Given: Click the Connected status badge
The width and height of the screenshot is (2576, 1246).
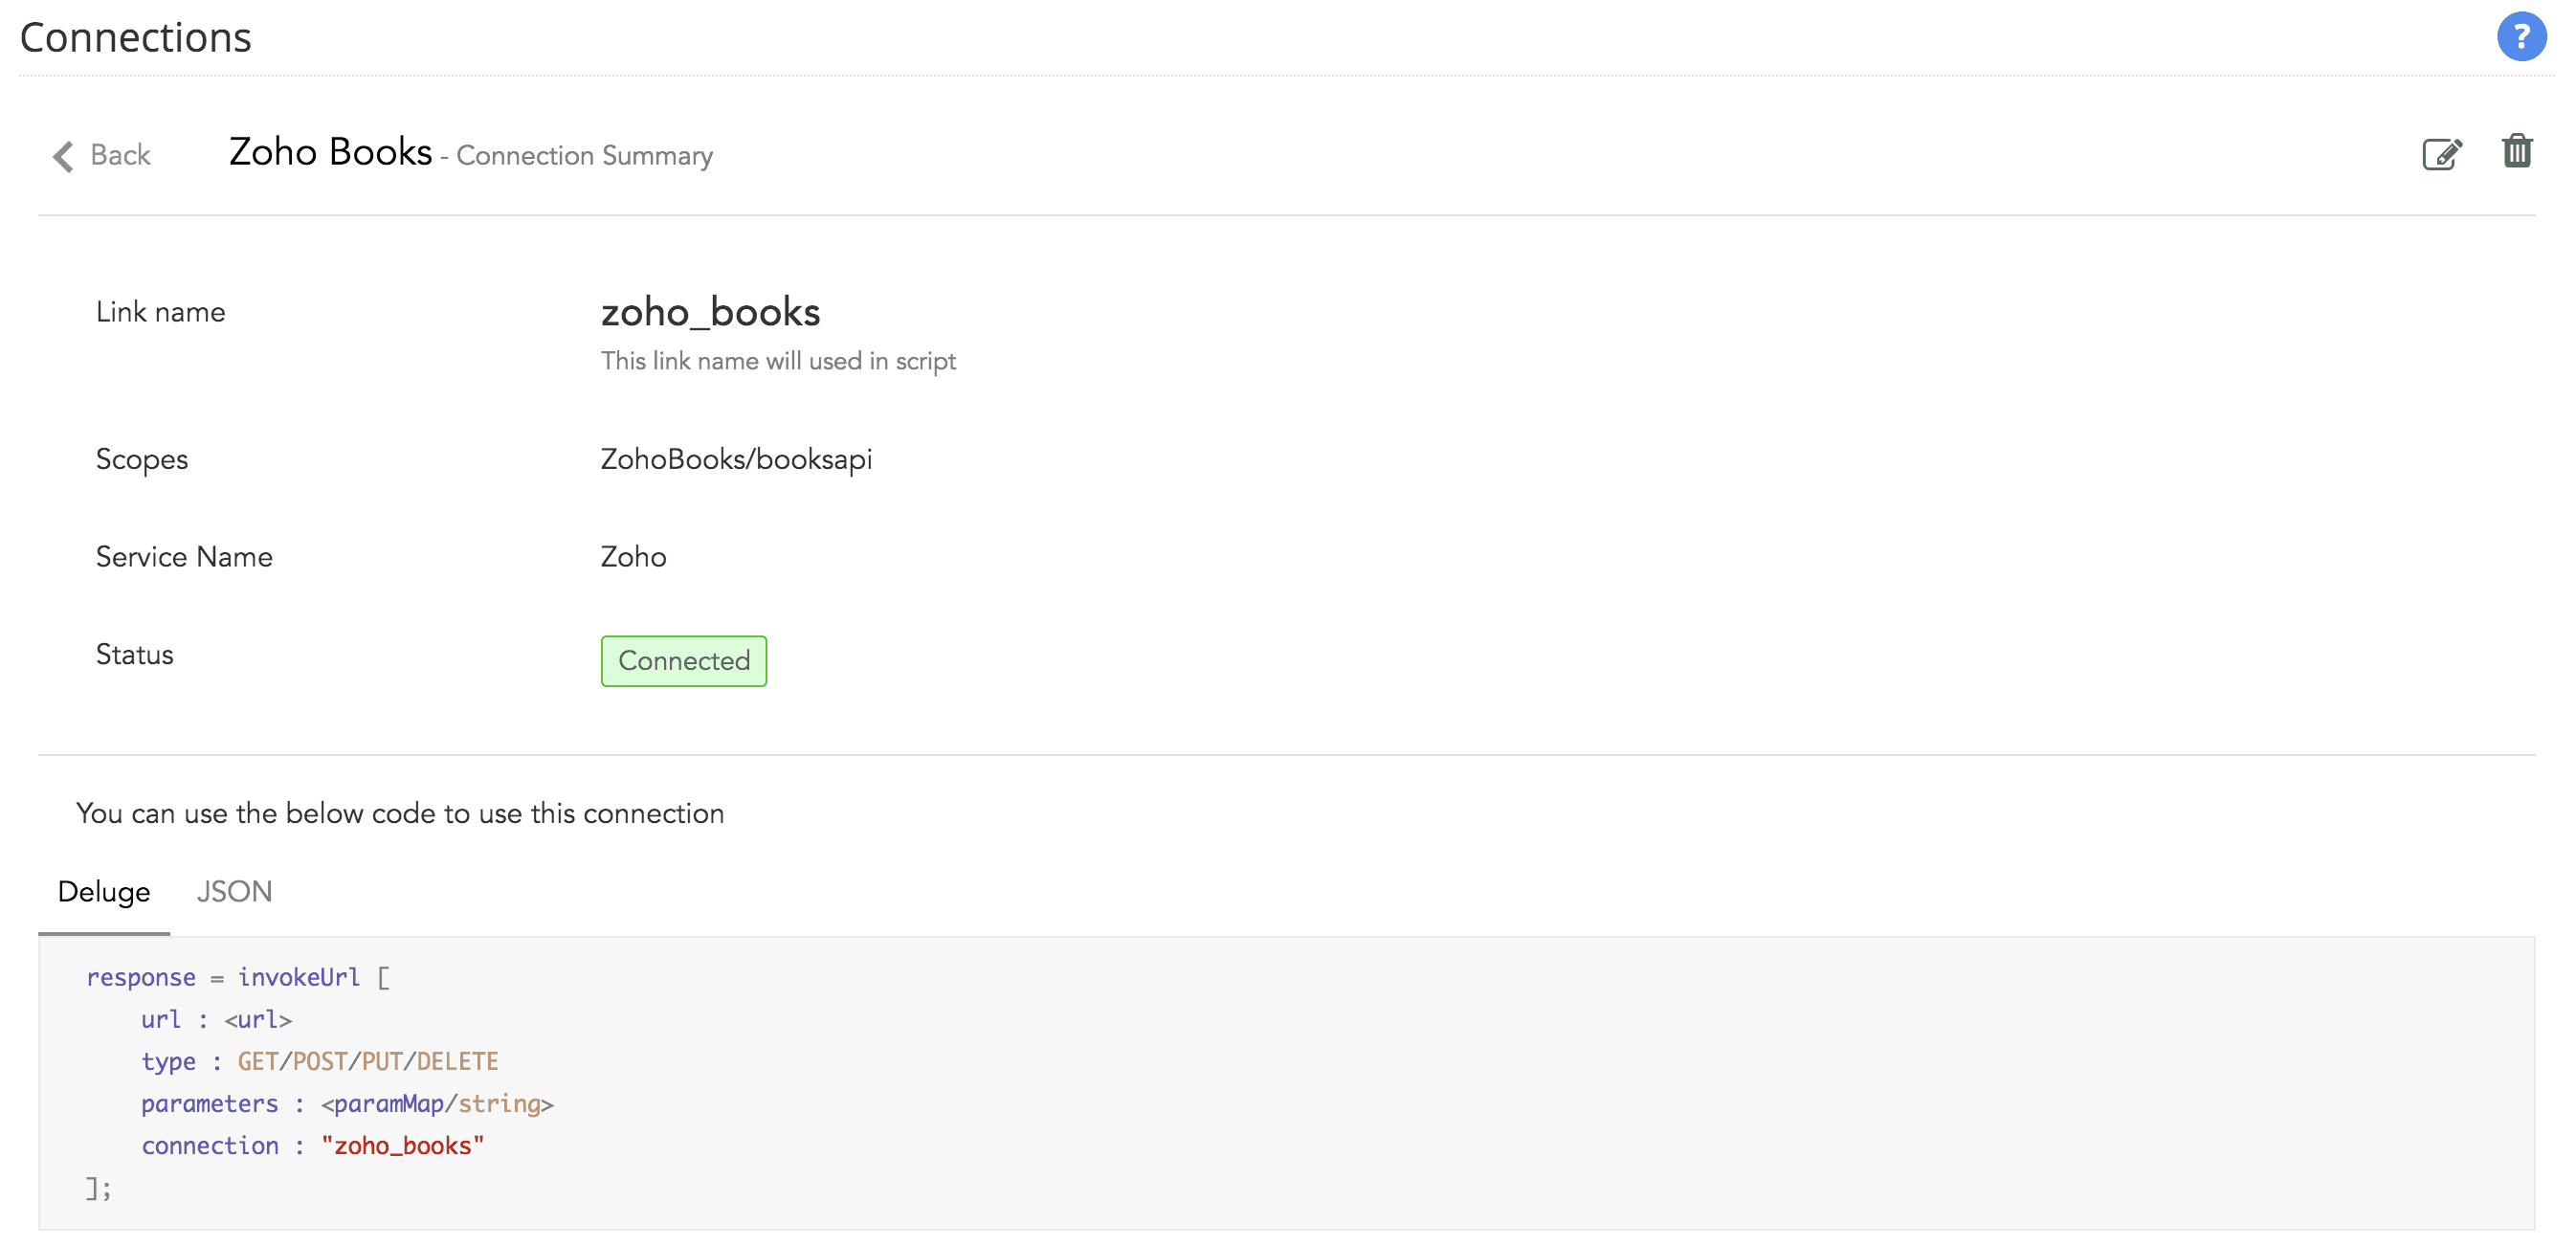Looking at the screenshot, I should (683, 661).
